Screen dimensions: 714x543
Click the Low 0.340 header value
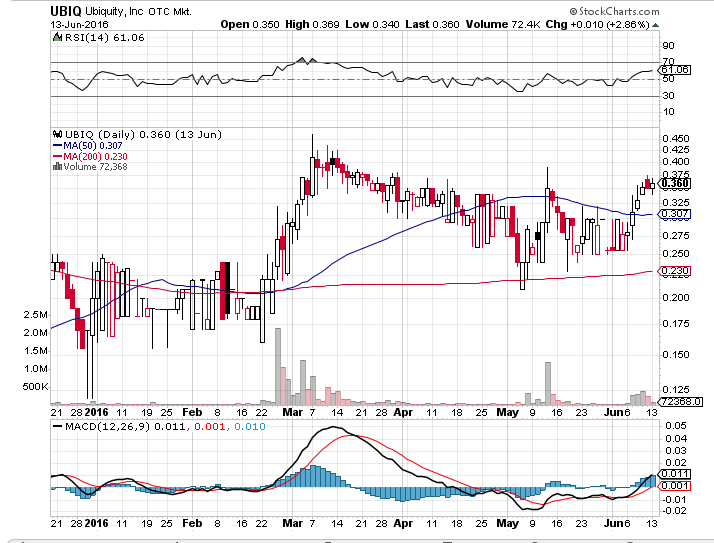[x=372, y=25]
